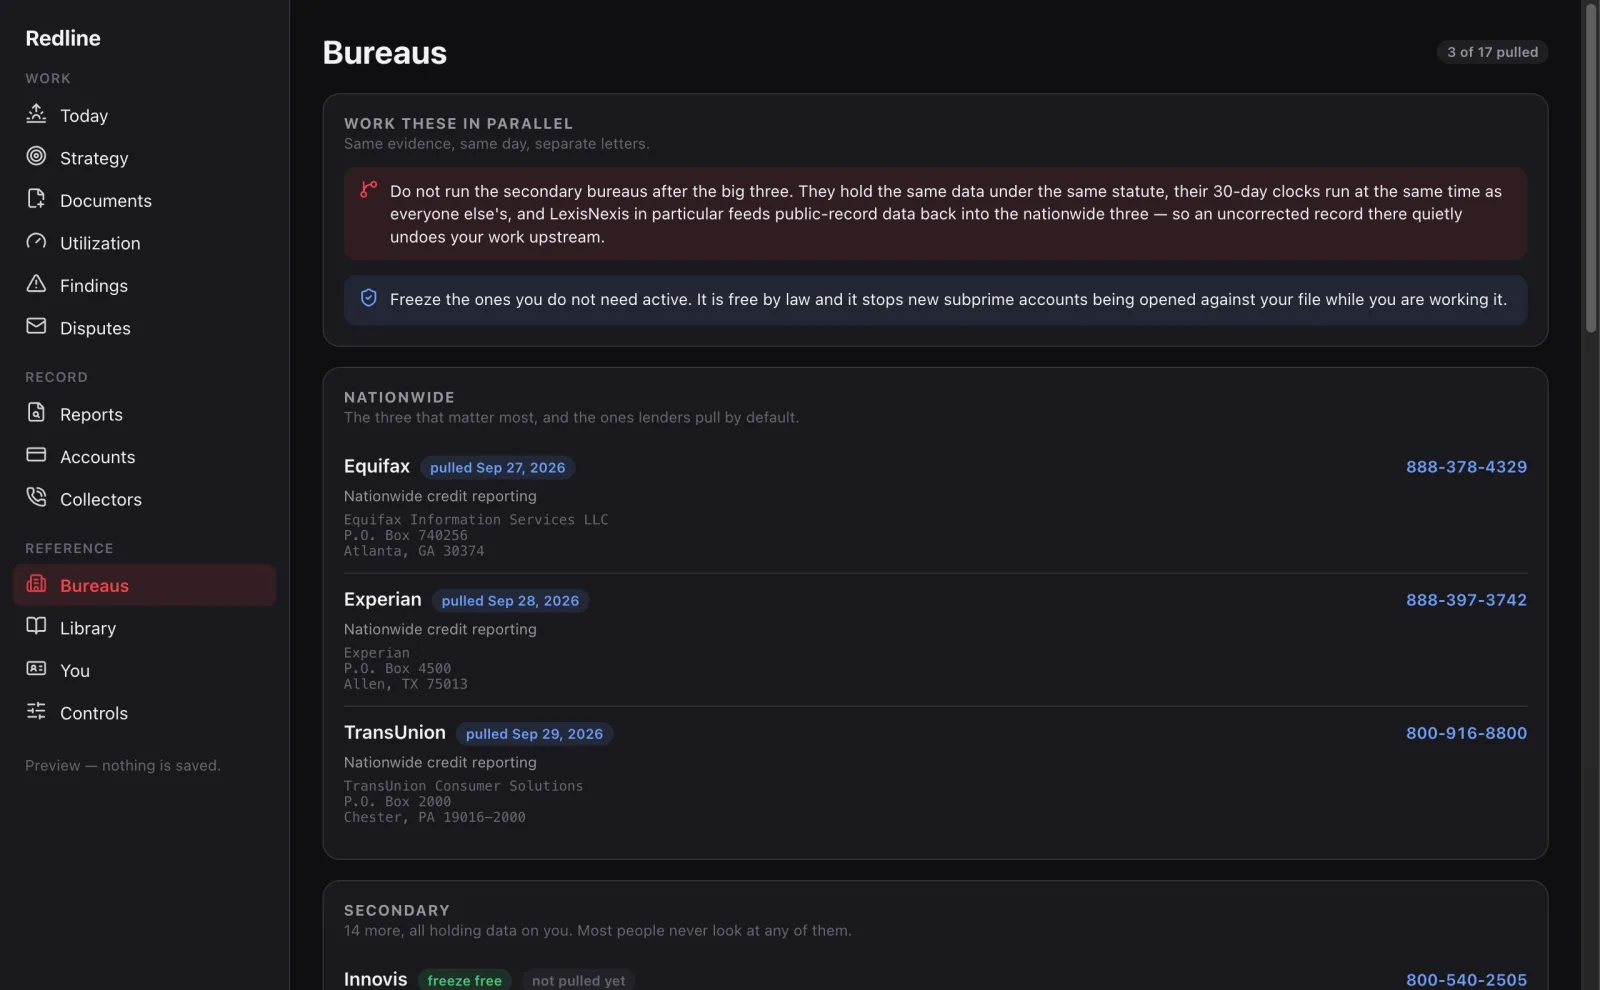Click the Findings warning triangle icon
Screen dimensions: 1600x990
[36, 284]
